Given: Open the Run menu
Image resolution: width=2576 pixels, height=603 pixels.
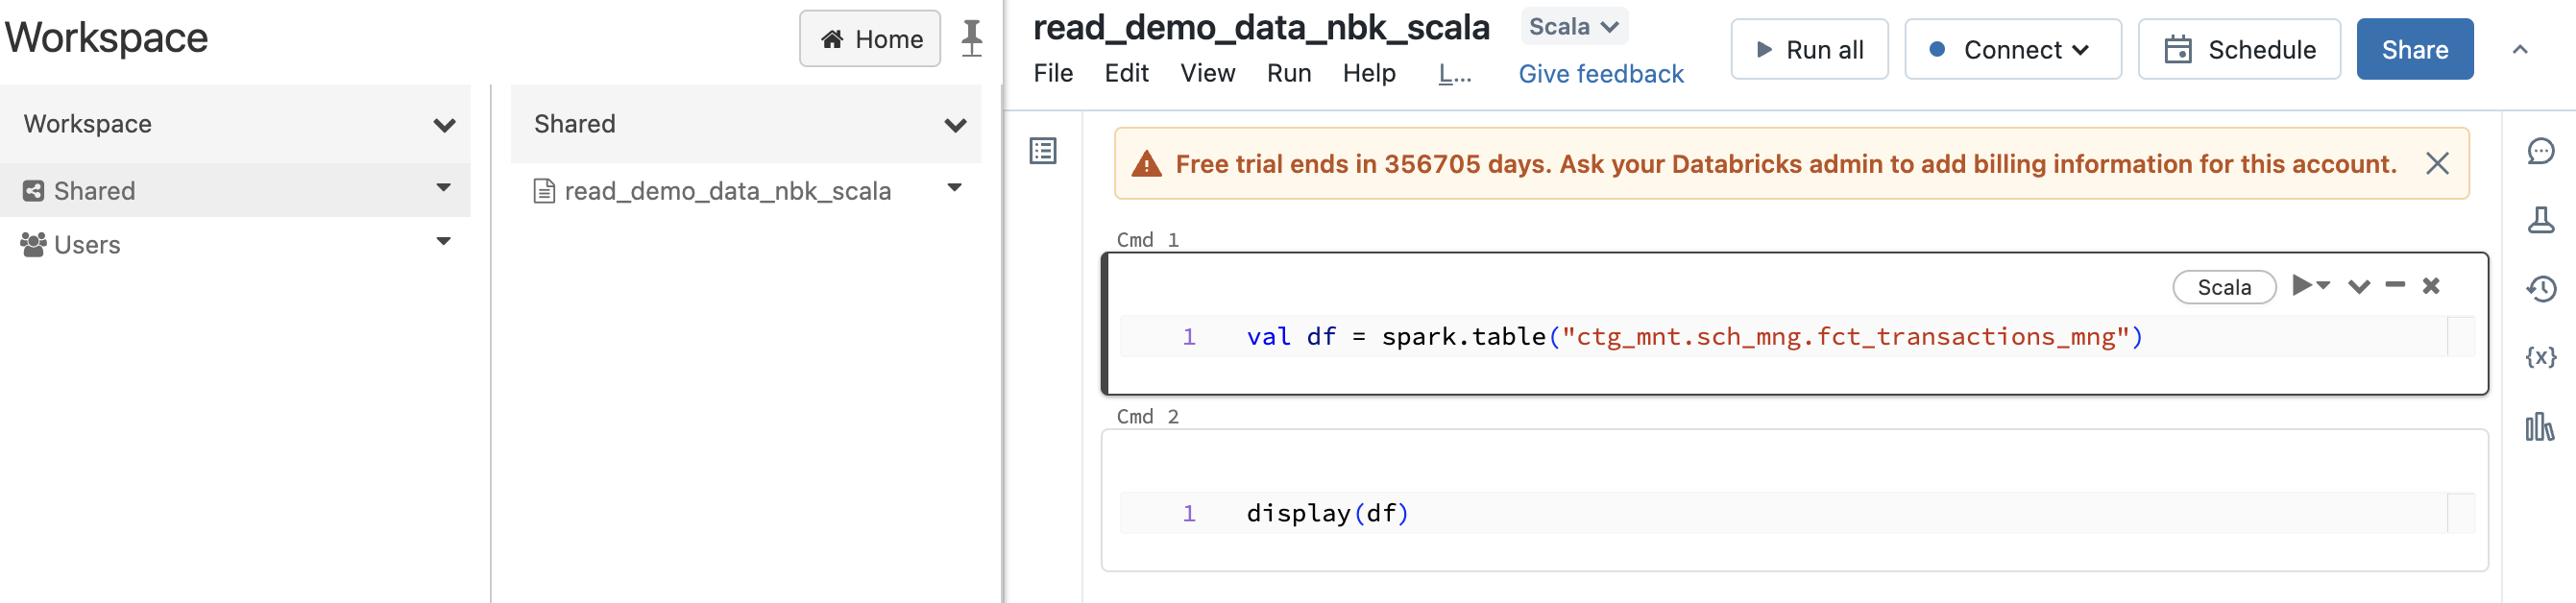Looking at the screenshot, I should pos(1288,73).
